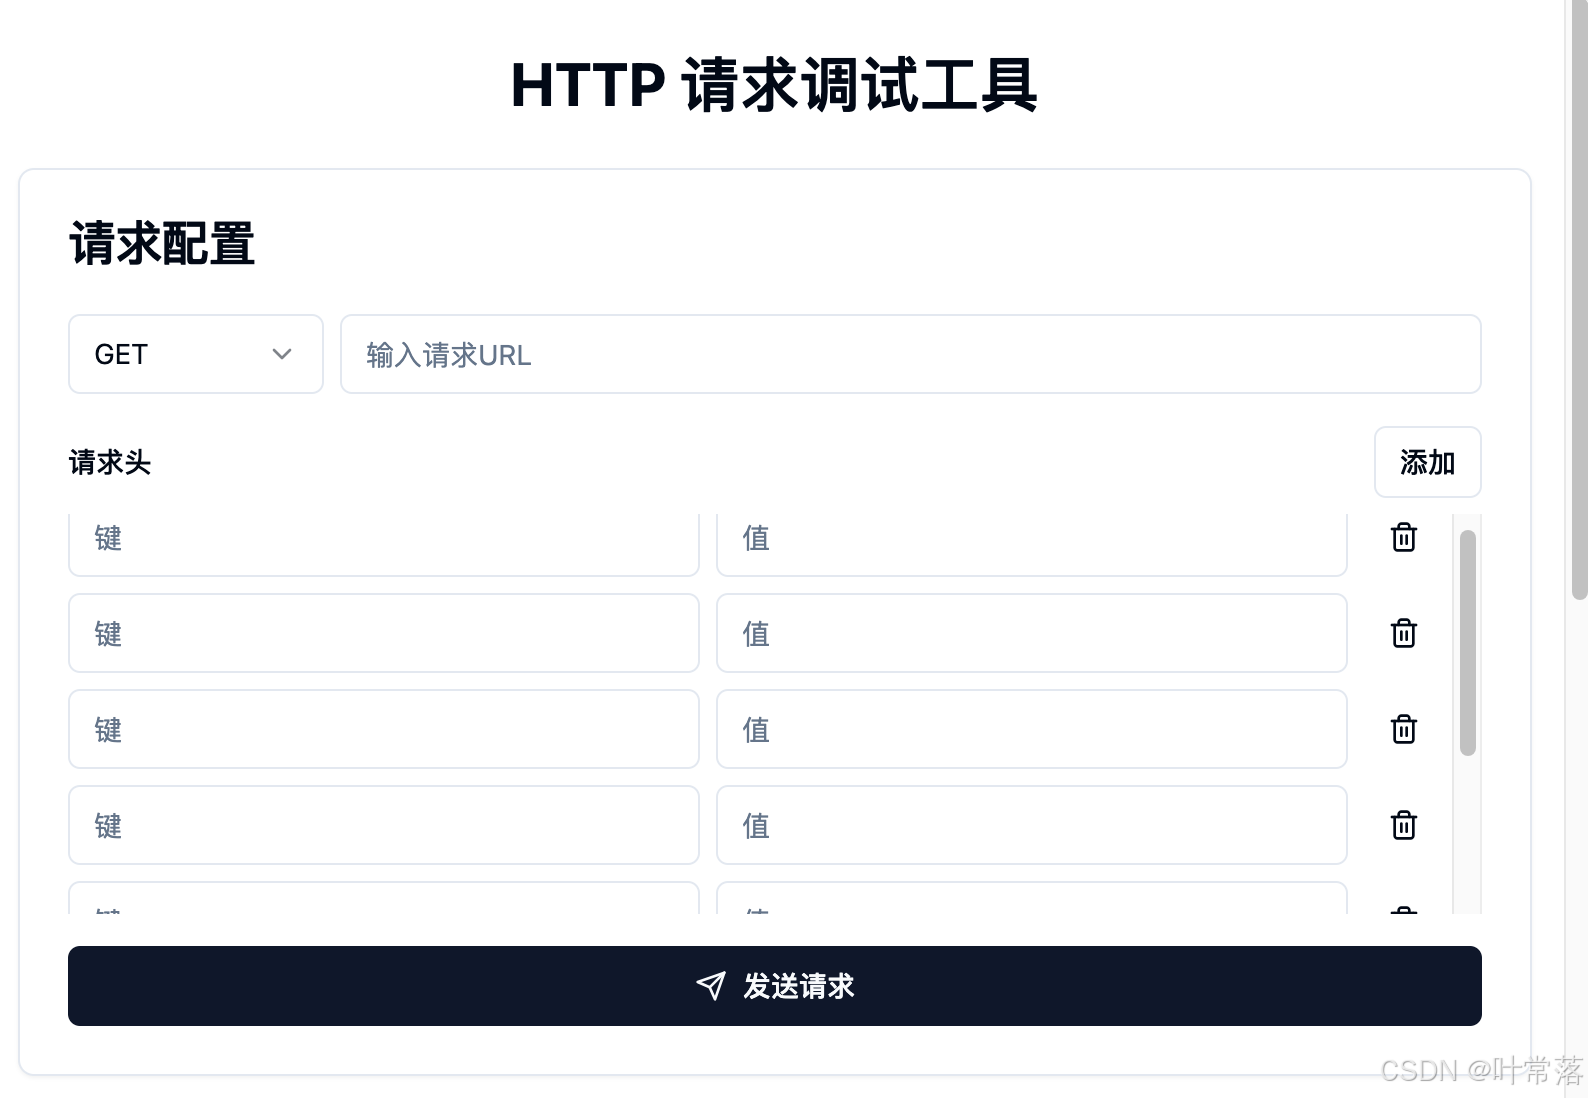
Task: Click the 添加 button to add a header
Action: pyautogui.click(x=1427, y=462)
